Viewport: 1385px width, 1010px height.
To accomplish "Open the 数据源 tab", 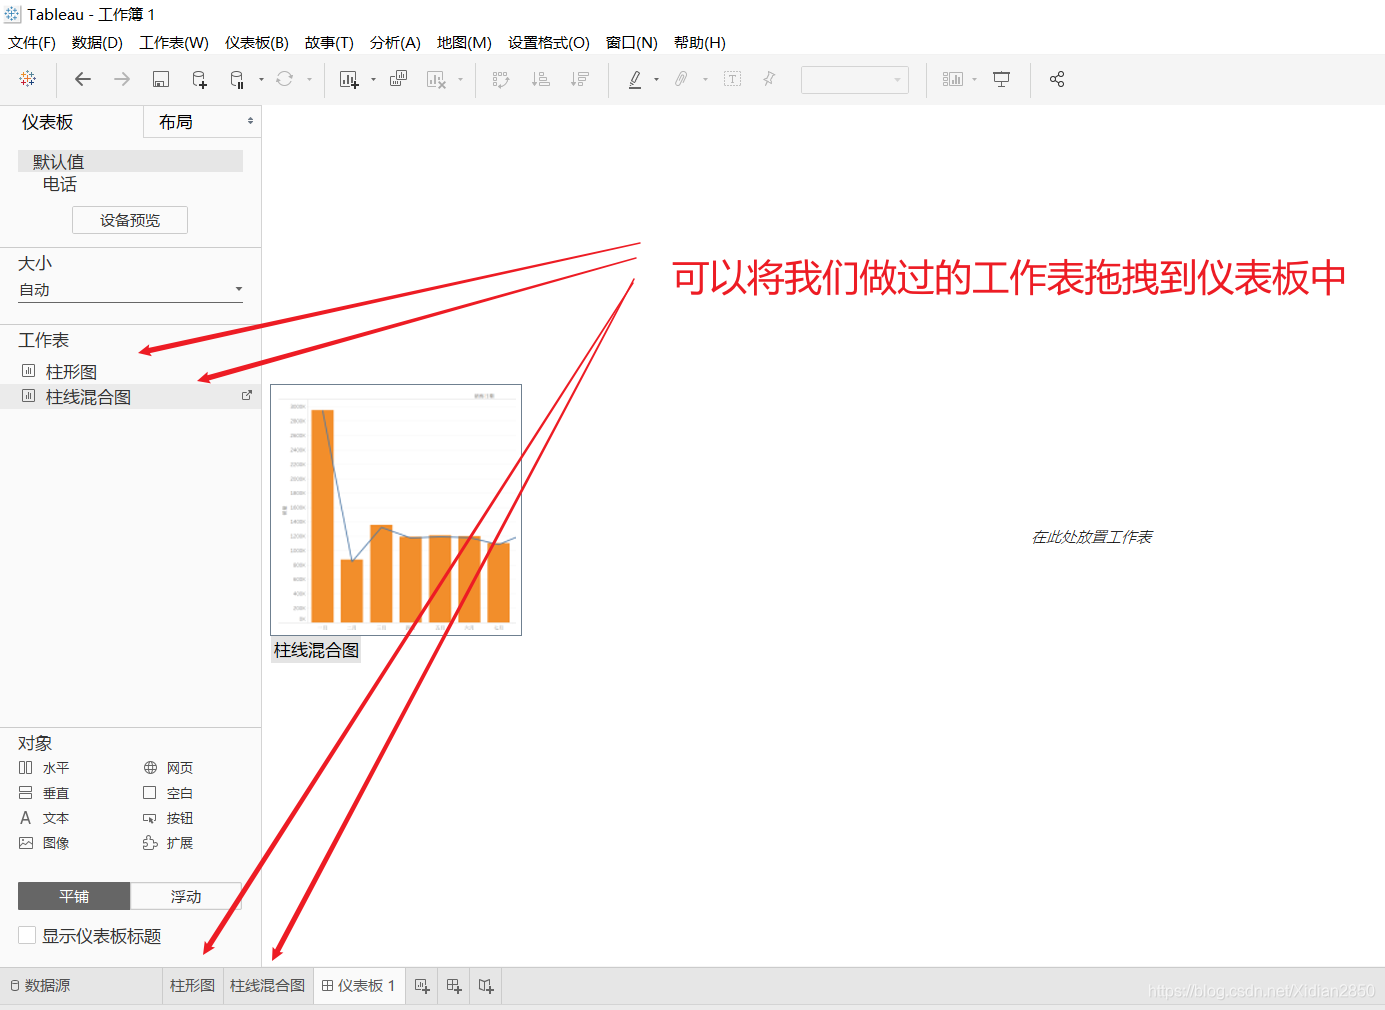I will (40, 985).
